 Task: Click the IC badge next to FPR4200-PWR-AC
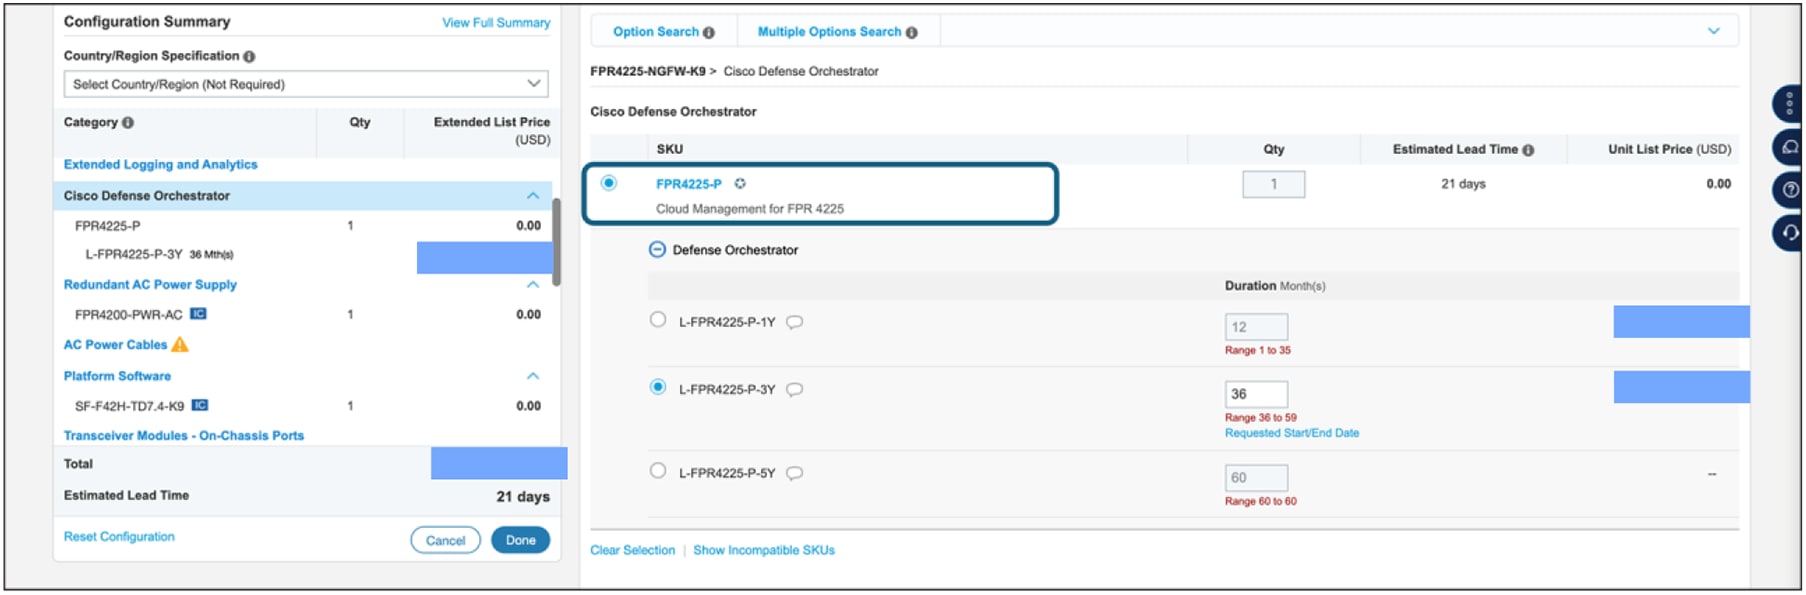(x=198, y=314)
